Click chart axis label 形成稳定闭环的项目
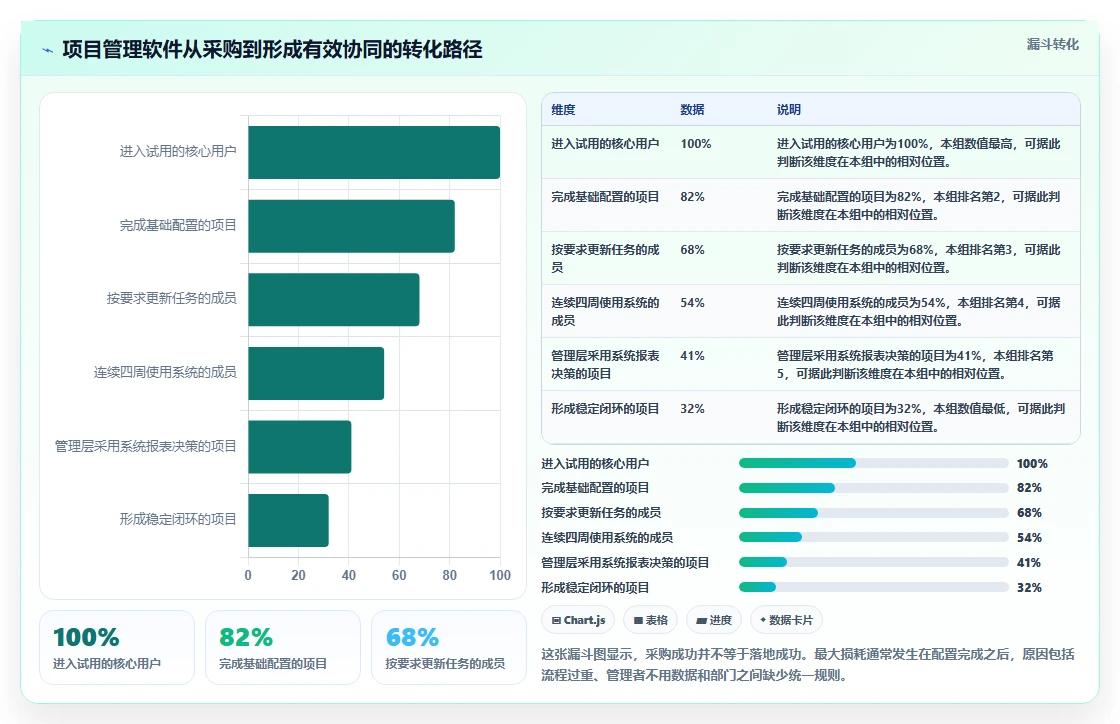The width and height of the screenshot is (1120, 724). tap(178, 519)
